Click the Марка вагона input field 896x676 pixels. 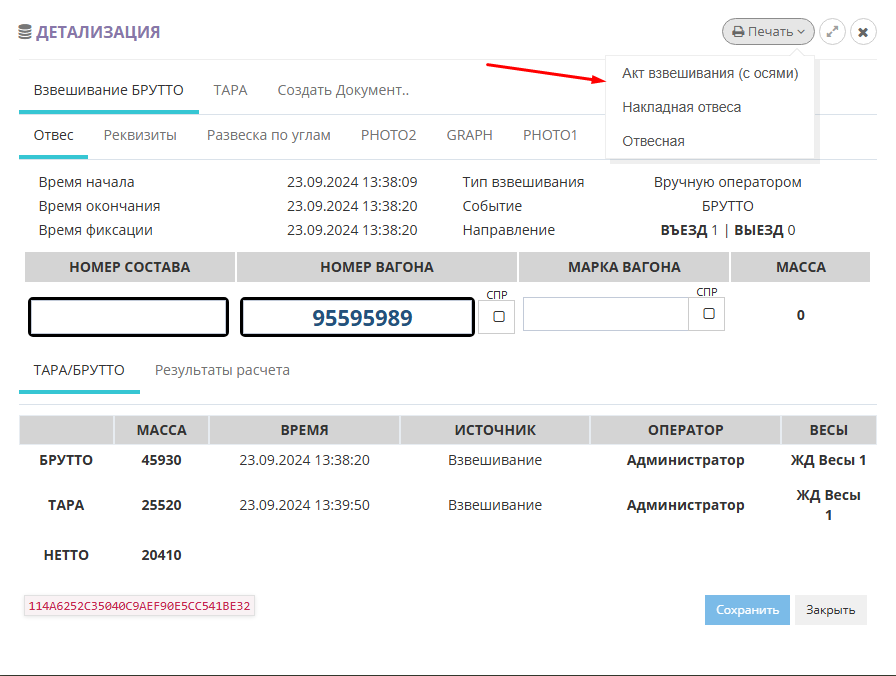point(606,314)
